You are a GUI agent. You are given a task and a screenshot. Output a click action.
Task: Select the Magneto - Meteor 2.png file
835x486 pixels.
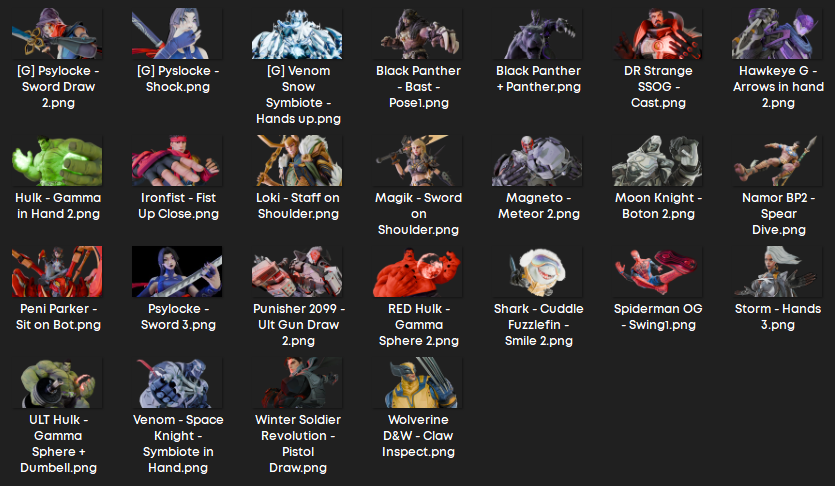point(537,161)
